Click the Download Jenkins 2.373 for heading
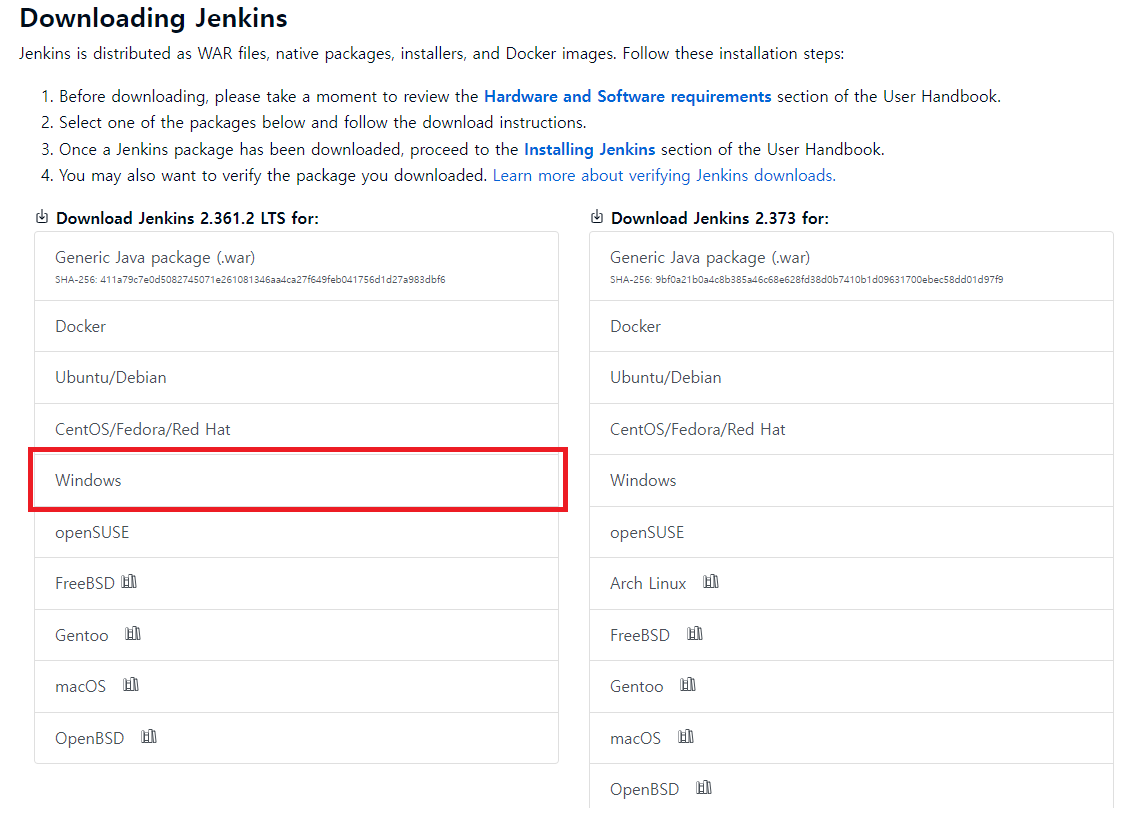This screenshot has width=1137, height=830. pos(719,218)
